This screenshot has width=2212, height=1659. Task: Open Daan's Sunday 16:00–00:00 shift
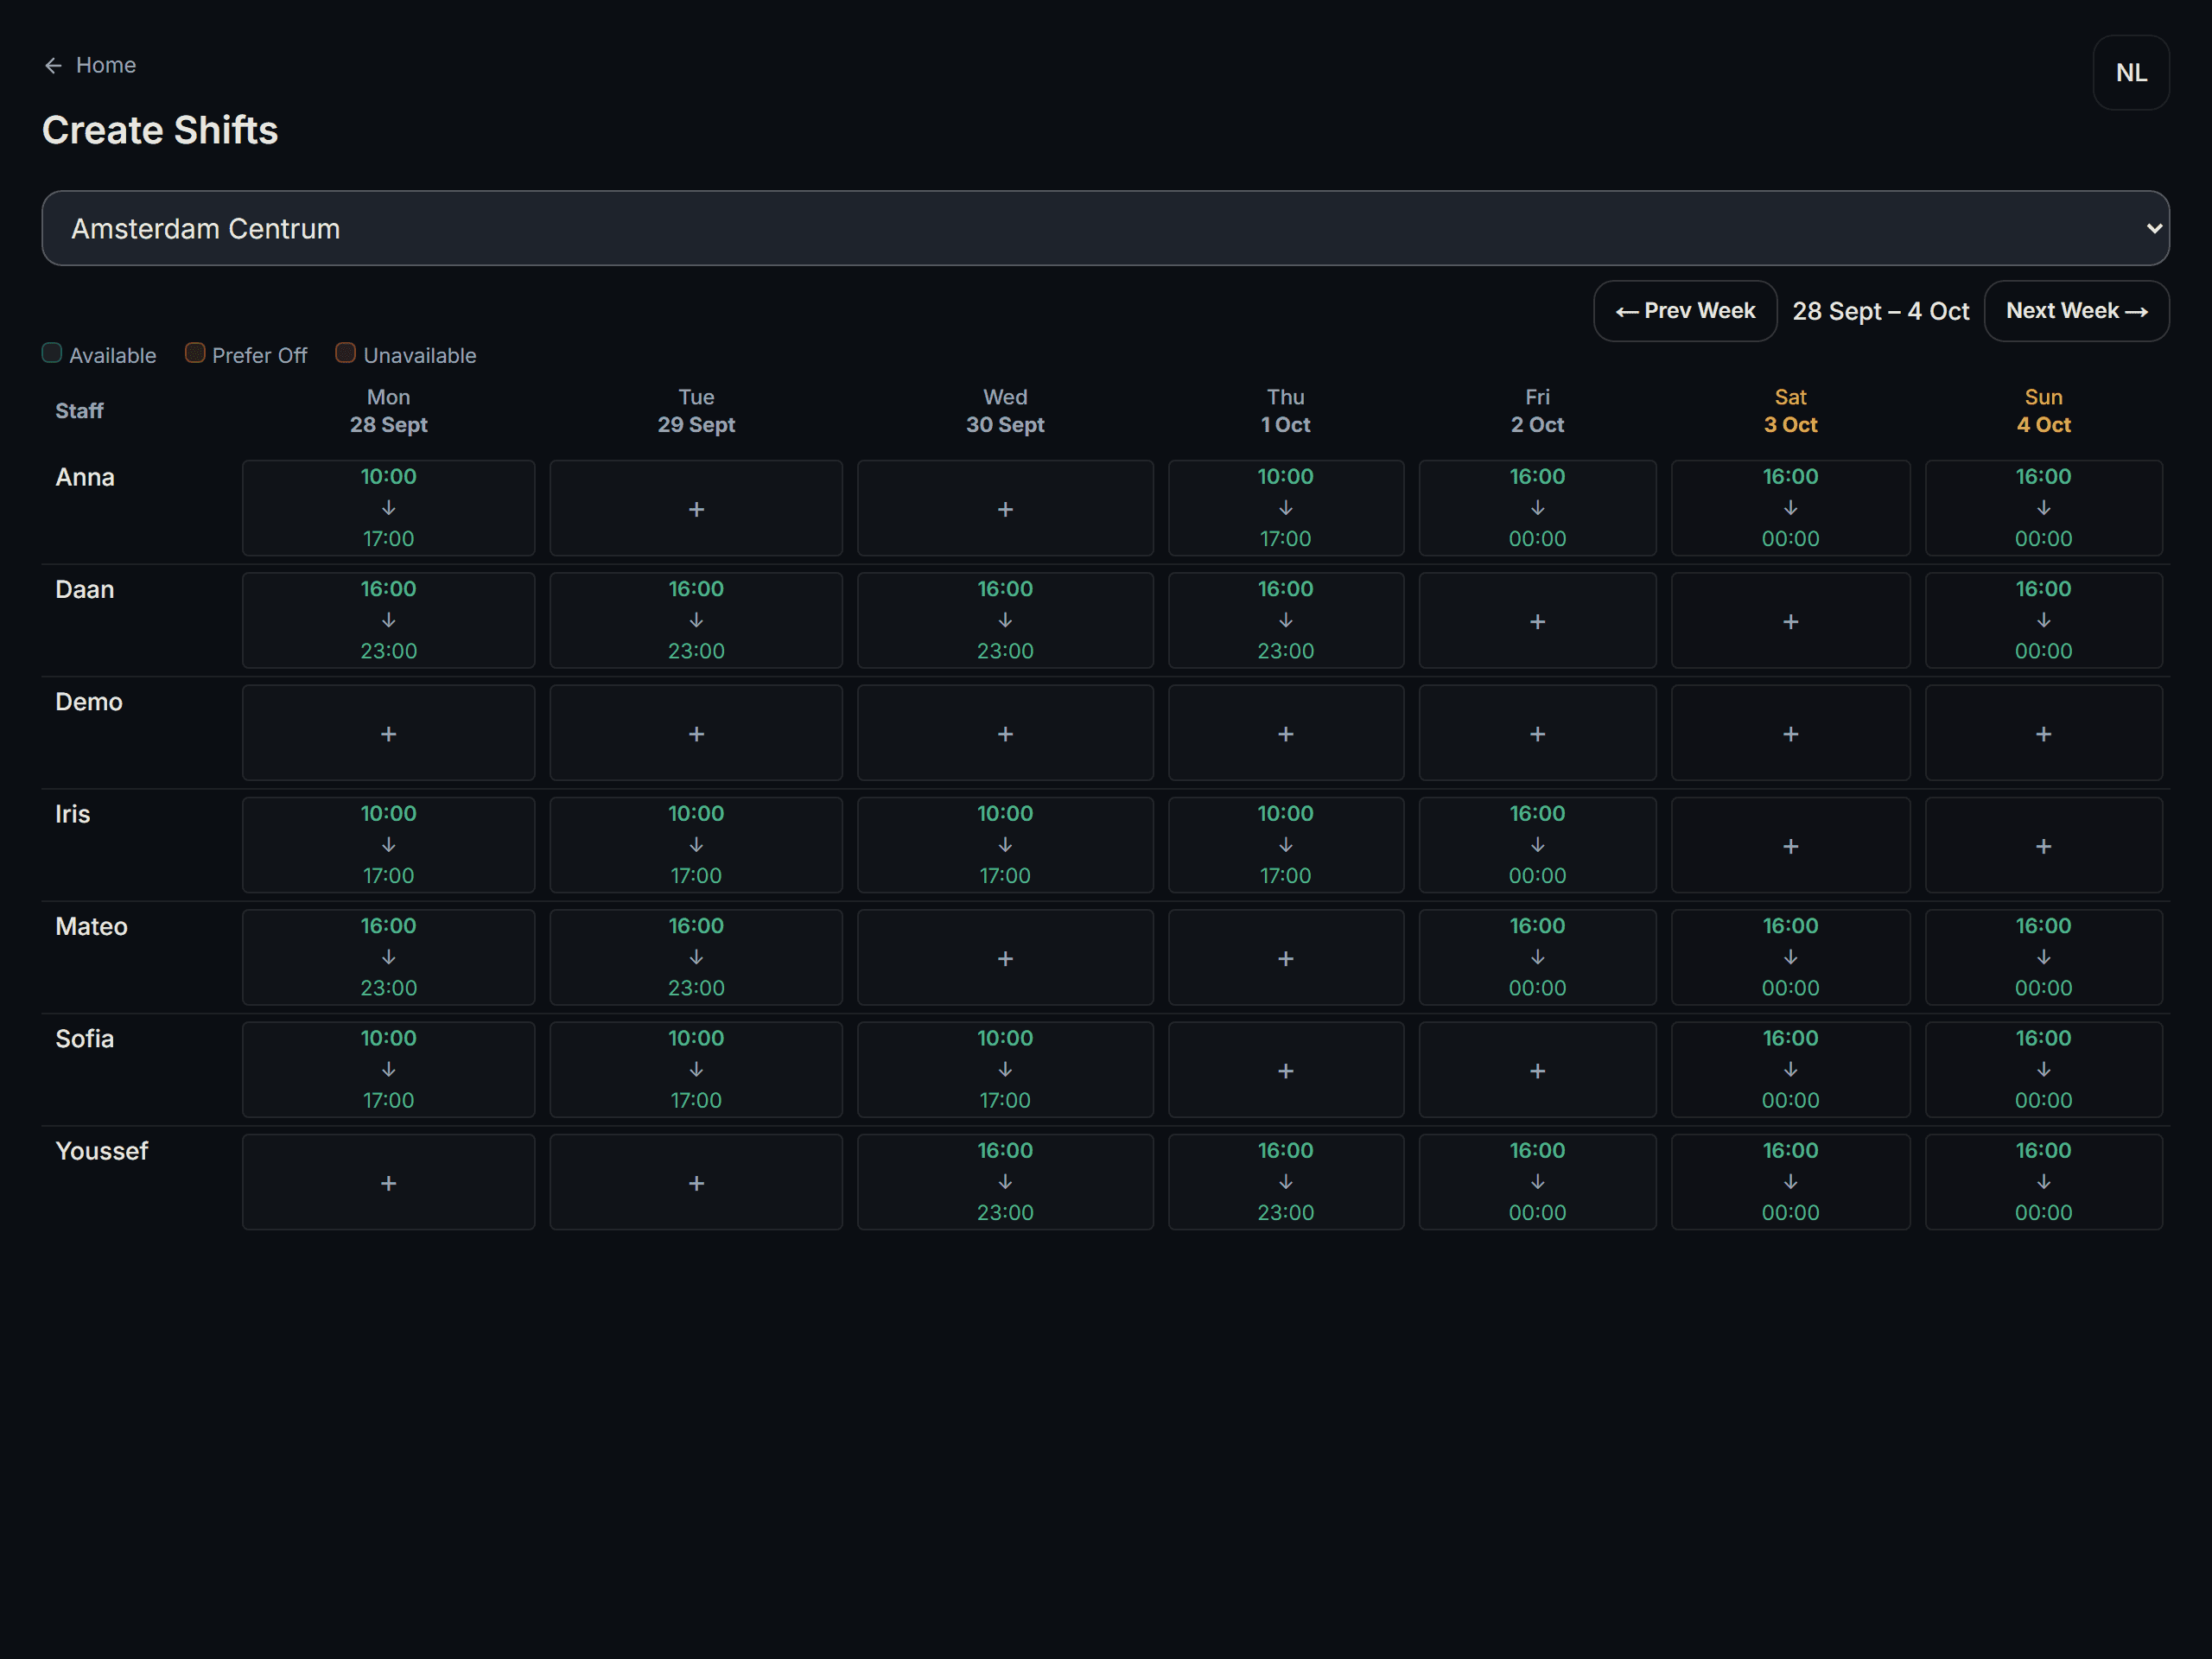pos(2044,621)
